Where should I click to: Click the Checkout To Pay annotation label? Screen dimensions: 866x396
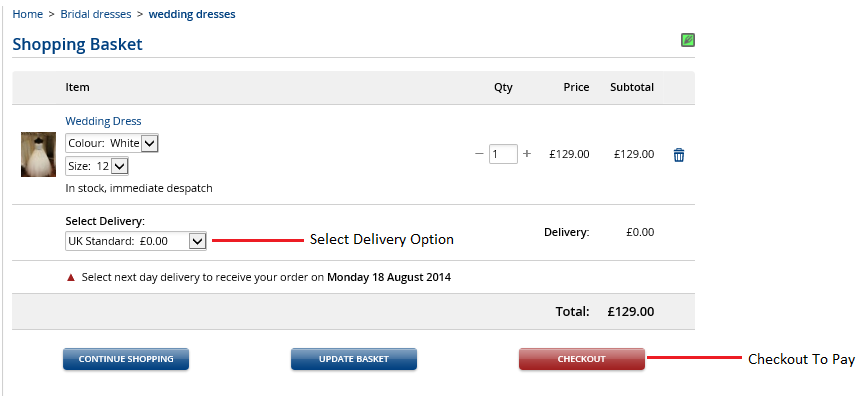point(801,360)
